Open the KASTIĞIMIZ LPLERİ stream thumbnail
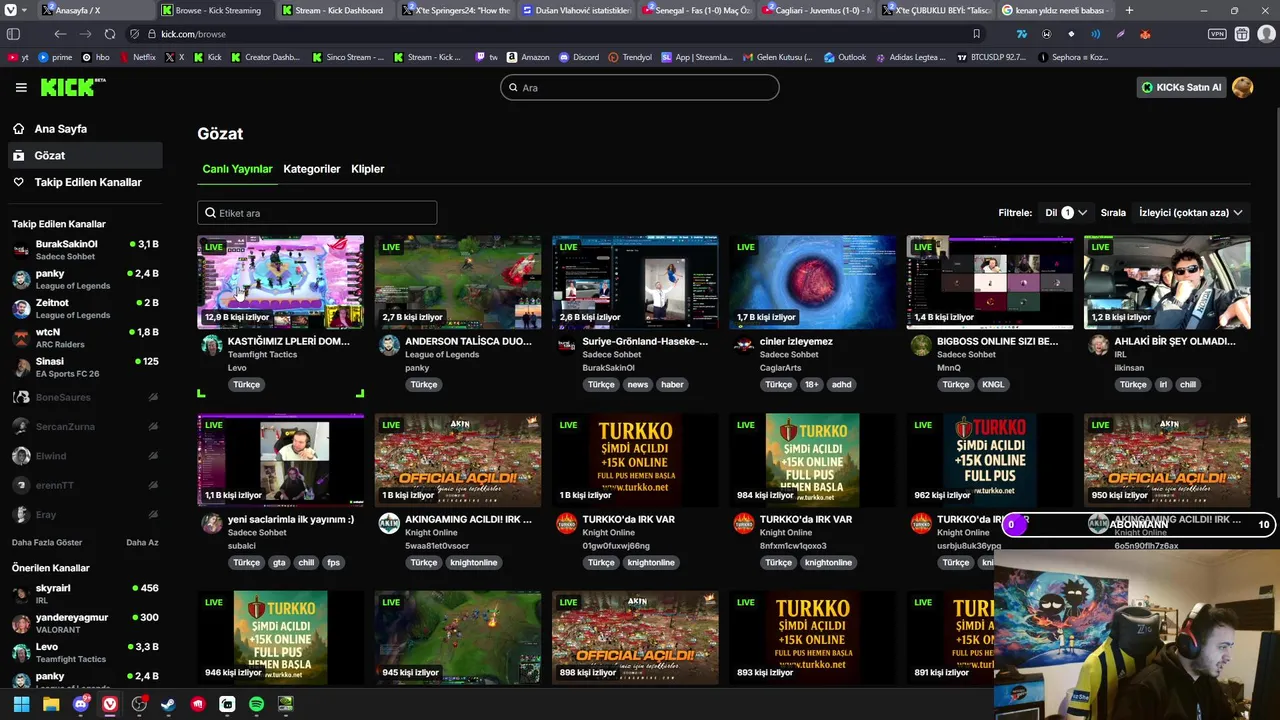 tap(281, 282)
